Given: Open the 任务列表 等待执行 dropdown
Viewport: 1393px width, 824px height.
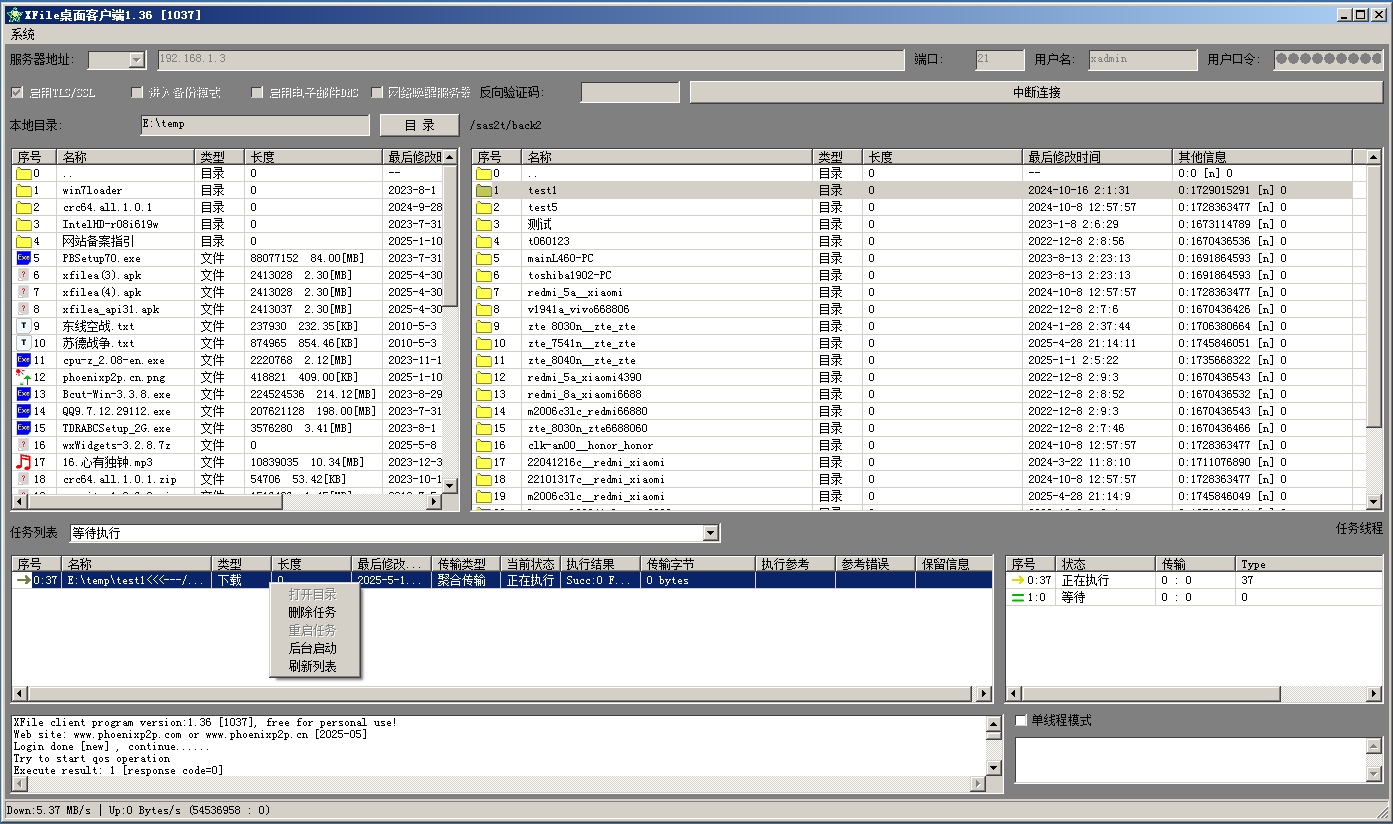Looking at the screenshot, I should (710, 533).
